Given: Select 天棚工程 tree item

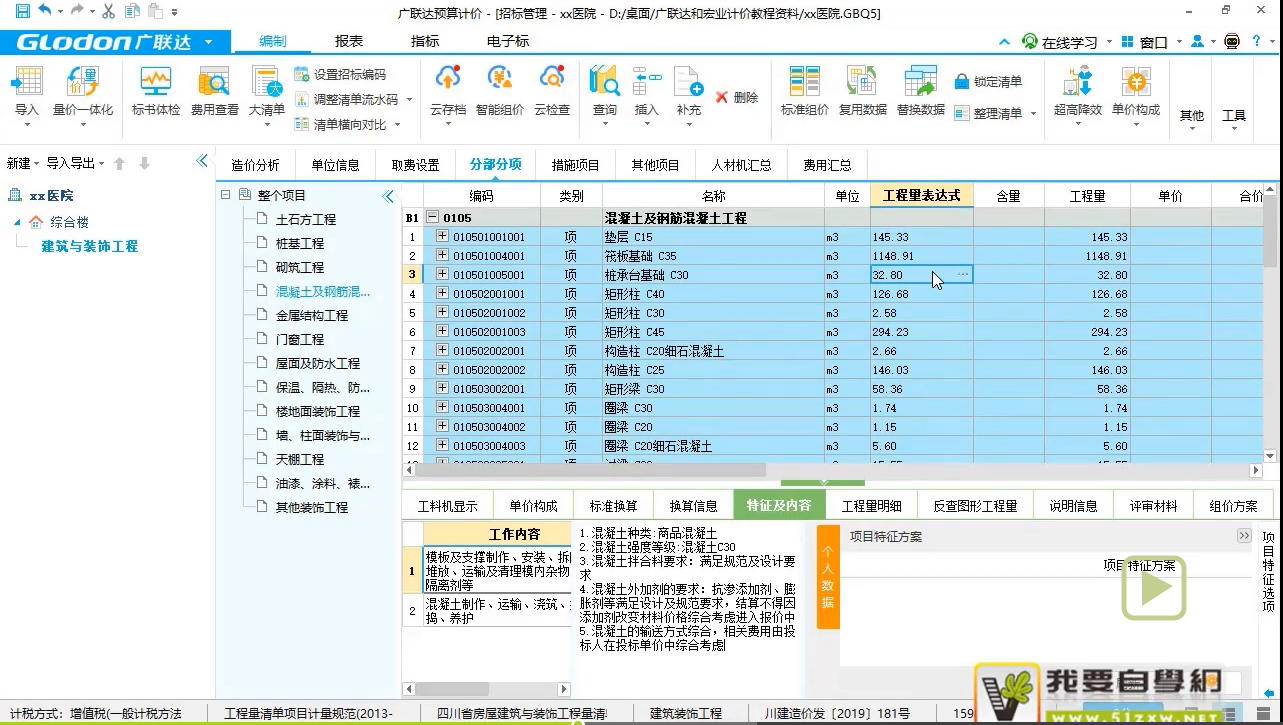Looking at the screenshot, I should pyautogui.click(x=300, y=460).
